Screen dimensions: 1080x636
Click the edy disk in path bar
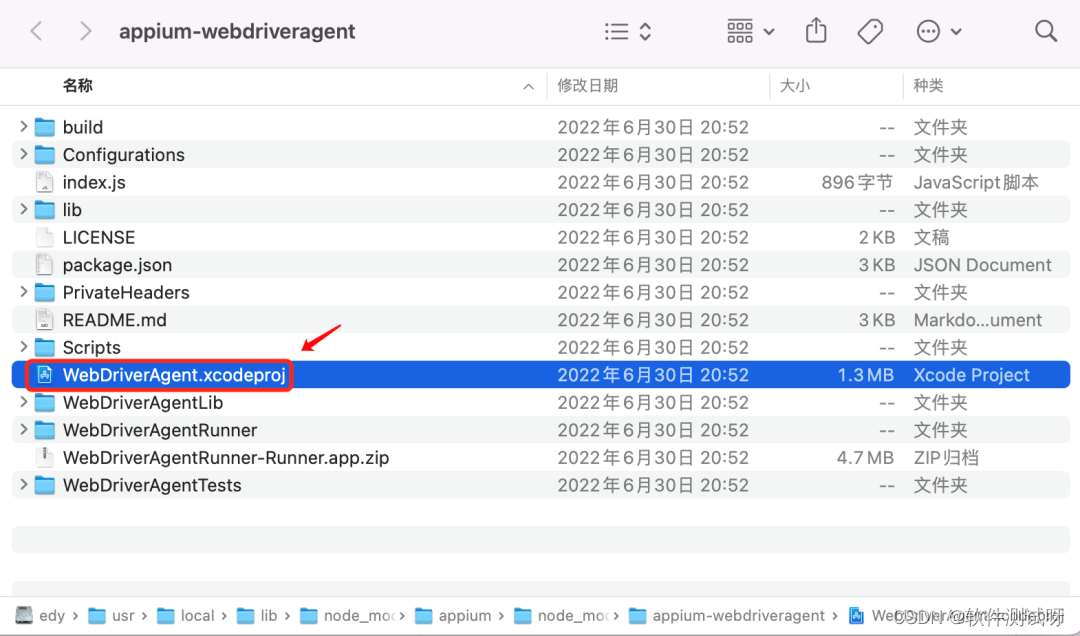[40, 615]
